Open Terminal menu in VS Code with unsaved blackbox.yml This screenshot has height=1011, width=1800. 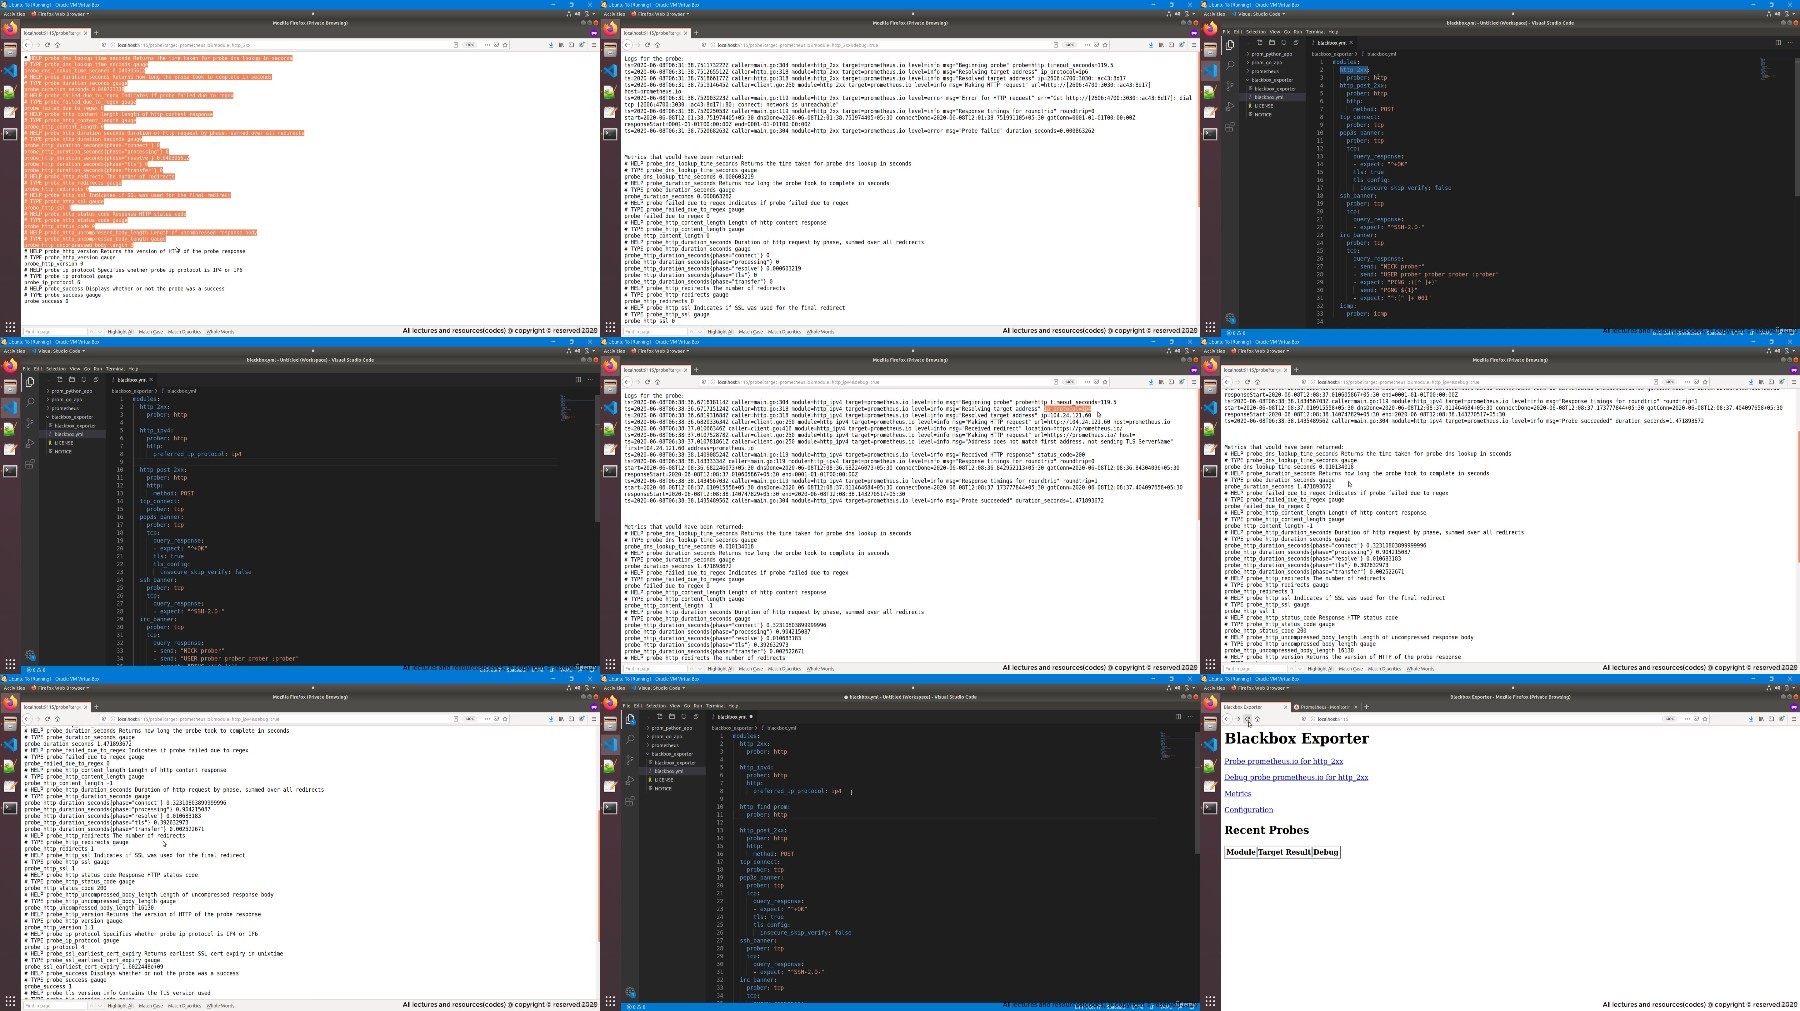[718, 706]
